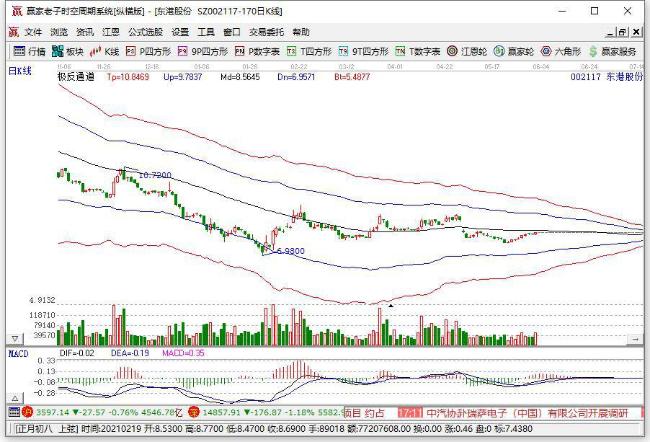Open the 六角形 hexagon tool

(x=561, y=51)
